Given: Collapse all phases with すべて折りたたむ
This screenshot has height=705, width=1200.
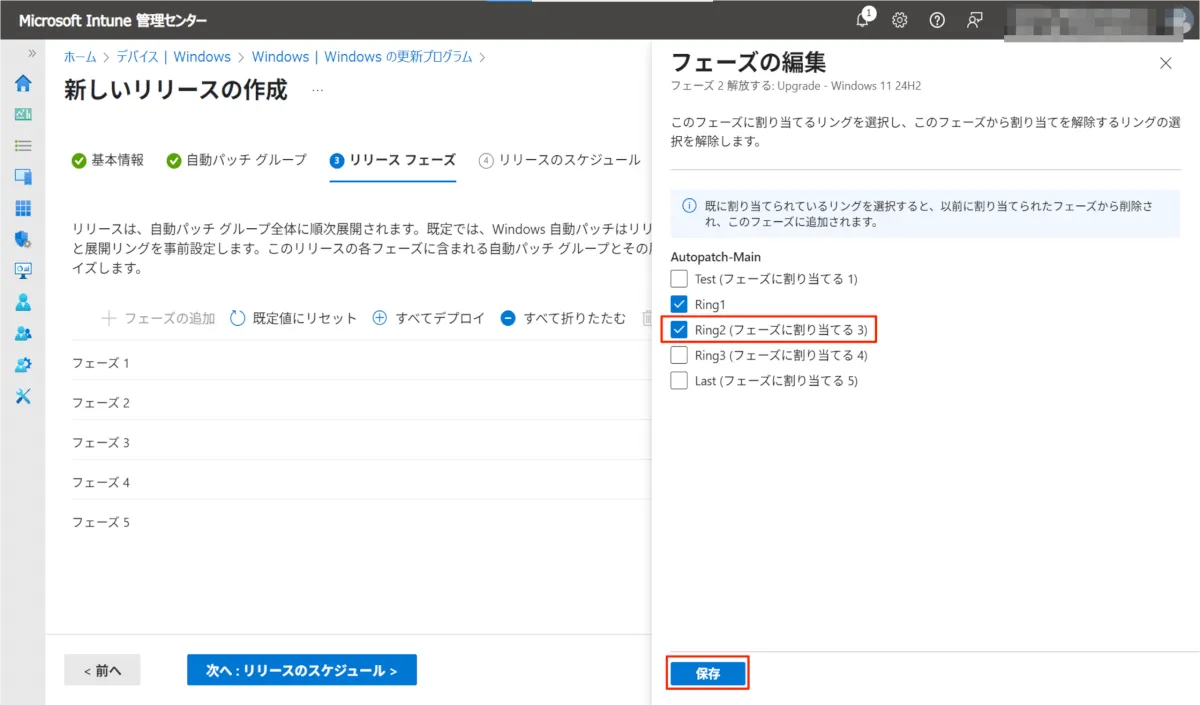Looking at the screenshot, I should pos(563,318).
